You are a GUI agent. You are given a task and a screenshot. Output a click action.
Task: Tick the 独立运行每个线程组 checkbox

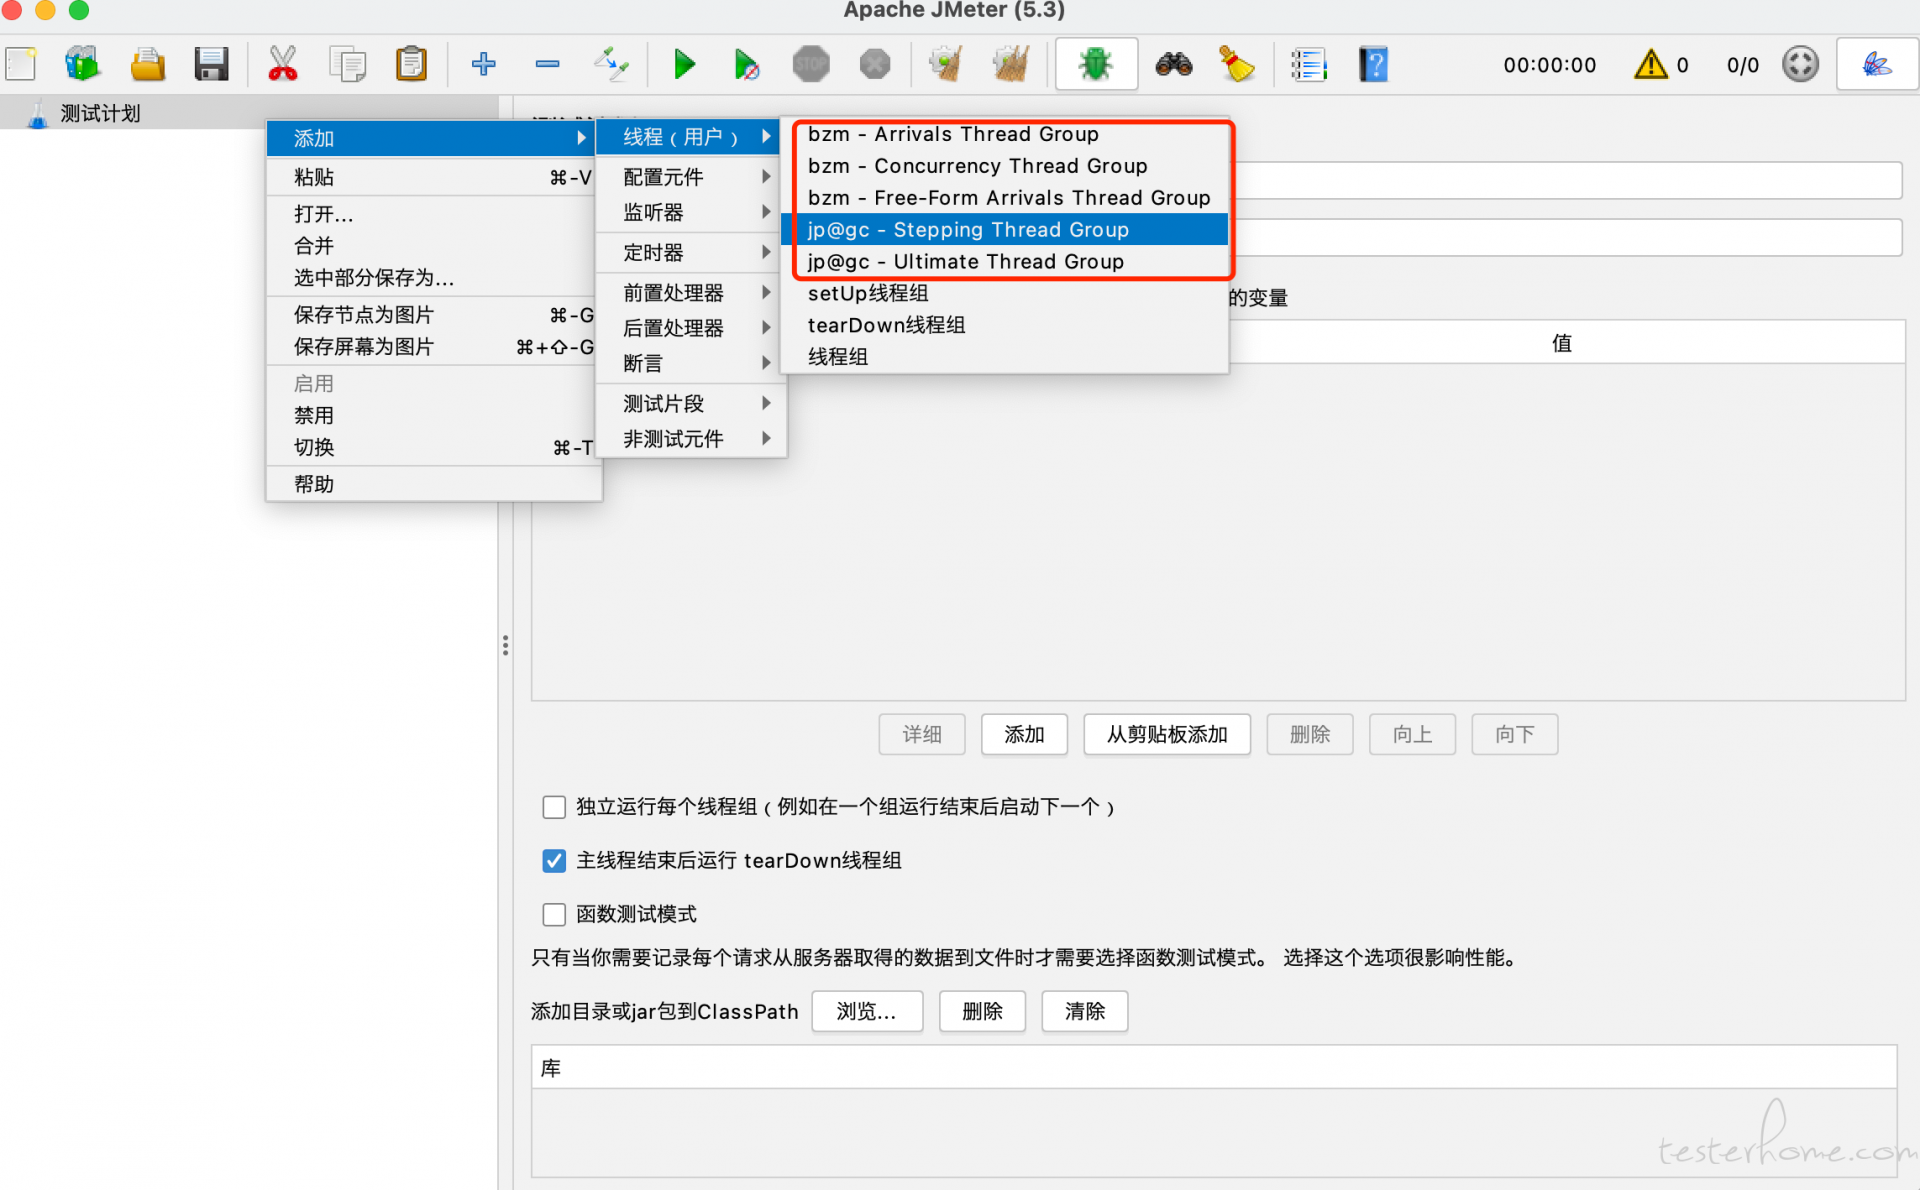tap(554, 807)
